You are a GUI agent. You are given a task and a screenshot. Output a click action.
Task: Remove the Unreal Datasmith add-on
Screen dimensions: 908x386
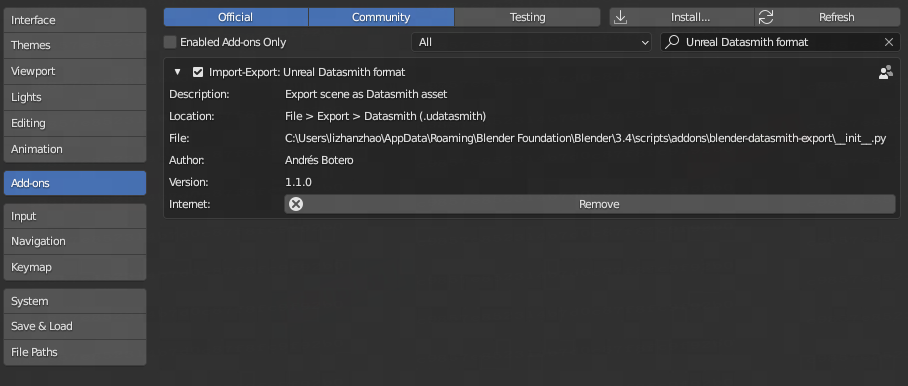[x=590, y=204]
